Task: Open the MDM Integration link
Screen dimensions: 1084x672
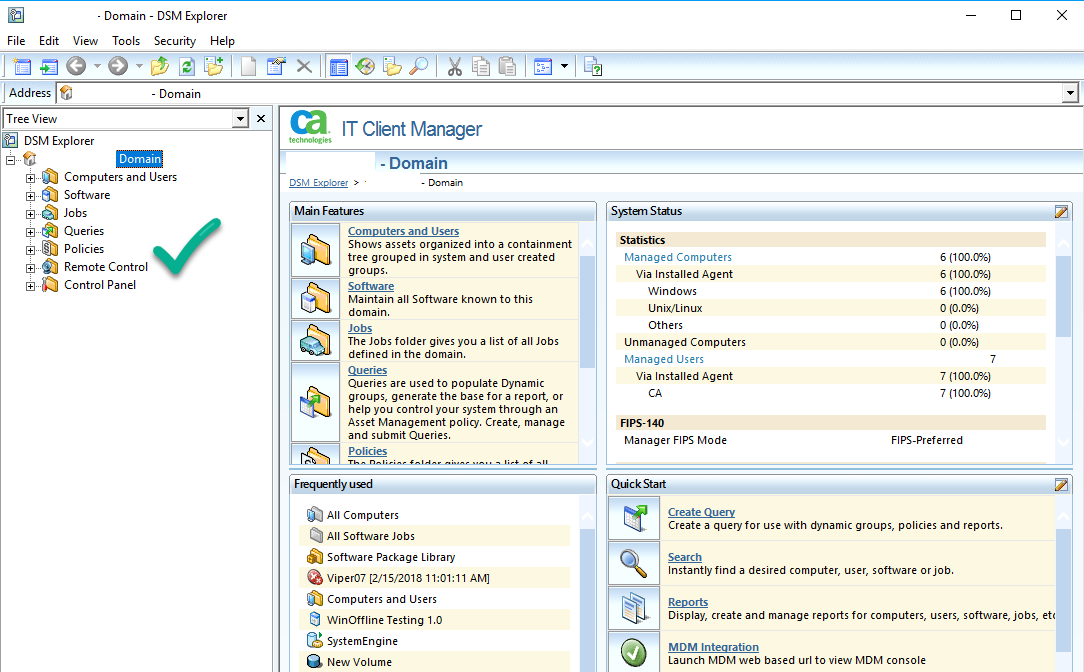Action: pos(713,647)
